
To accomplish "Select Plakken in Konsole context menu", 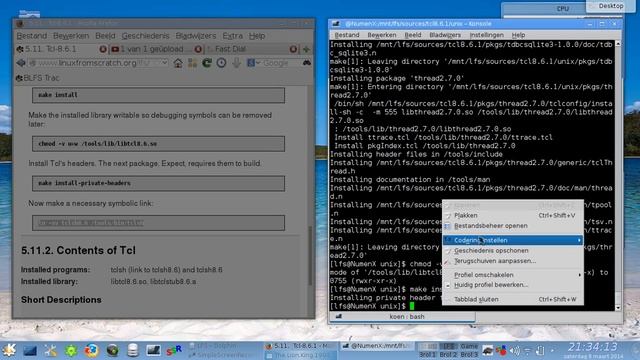I will 513,215.
